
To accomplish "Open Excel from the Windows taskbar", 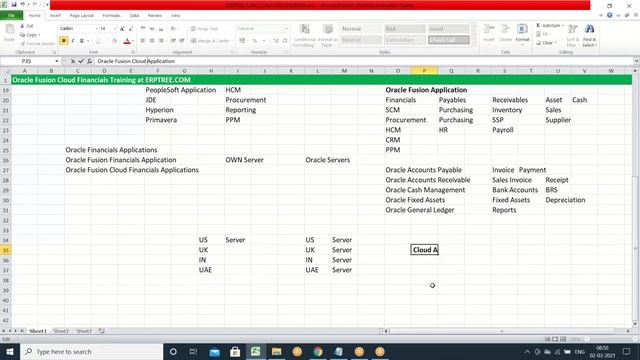I will pyautogui.click(x=256, y=351).
